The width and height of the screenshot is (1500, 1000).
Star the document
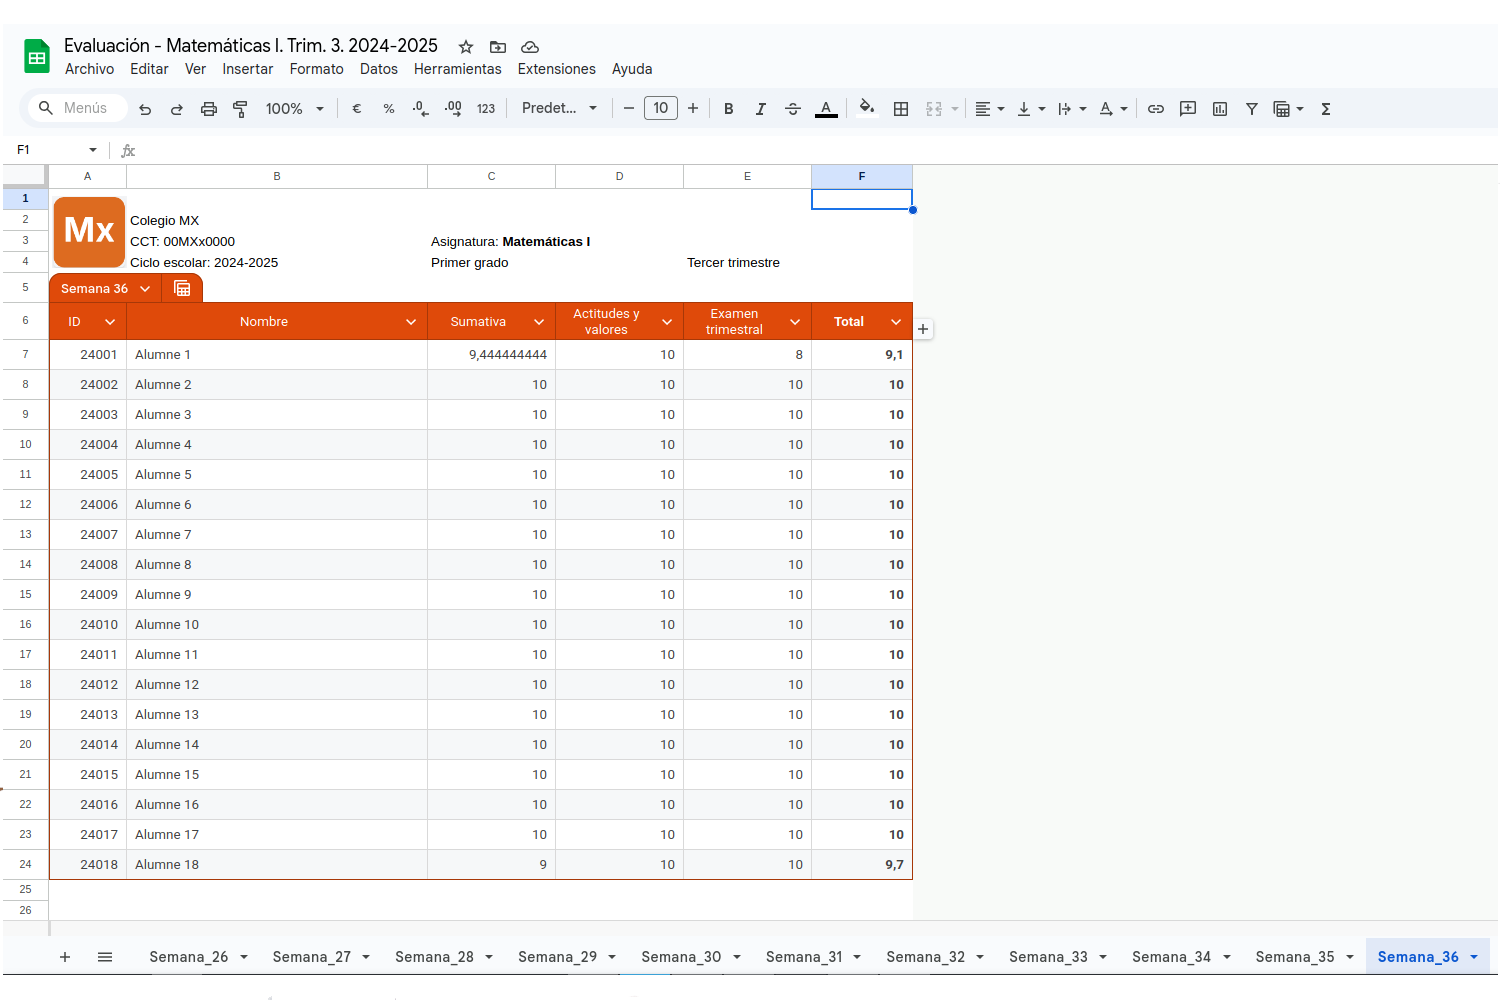tap(466, 47)
